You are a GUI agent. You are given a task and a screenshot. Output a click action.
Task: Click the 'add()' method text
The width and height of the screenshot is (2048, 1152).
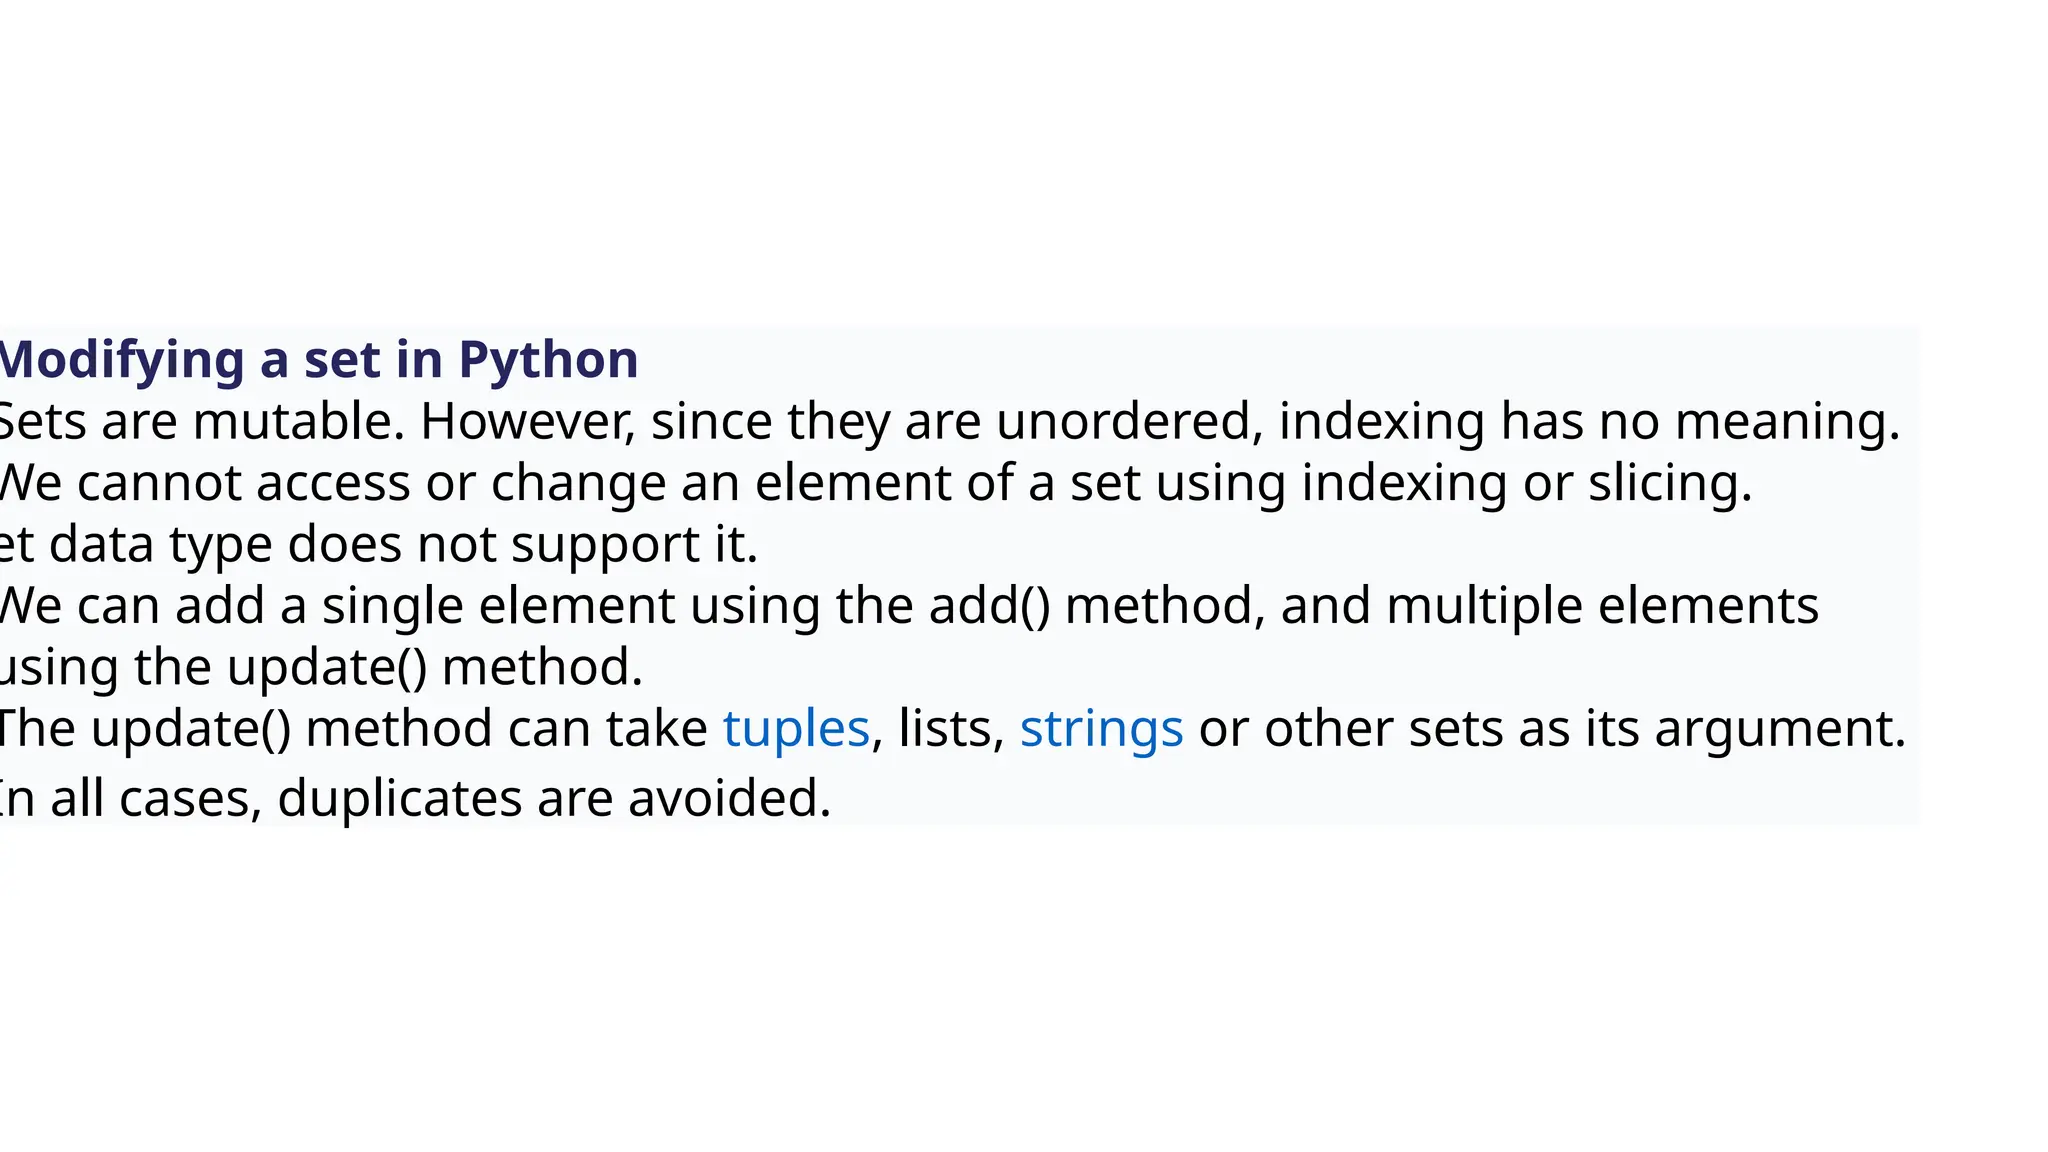click(989, 606)
